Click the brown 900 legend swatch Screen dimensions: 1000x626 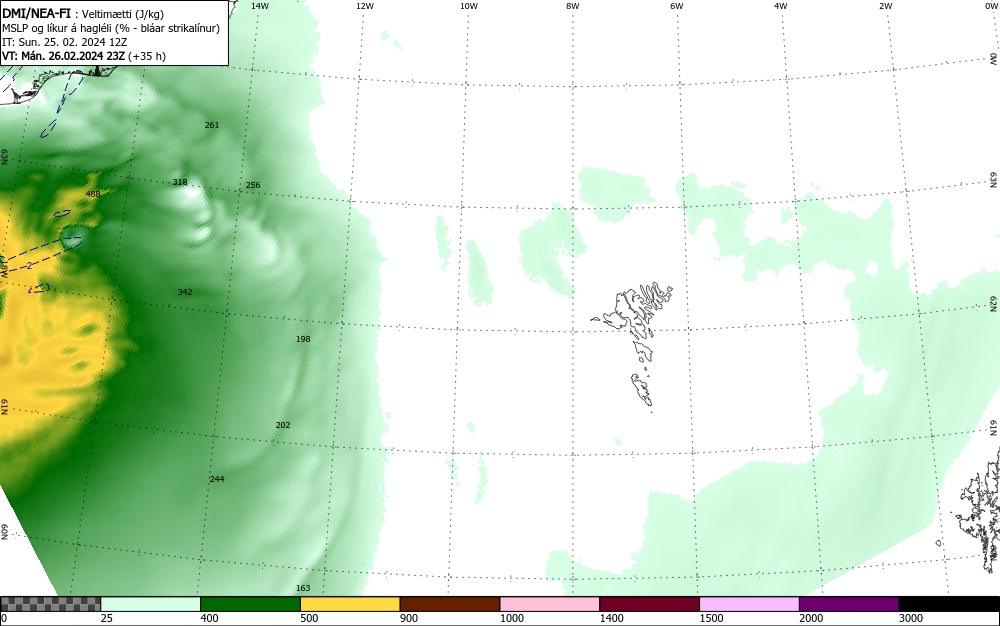450,604
